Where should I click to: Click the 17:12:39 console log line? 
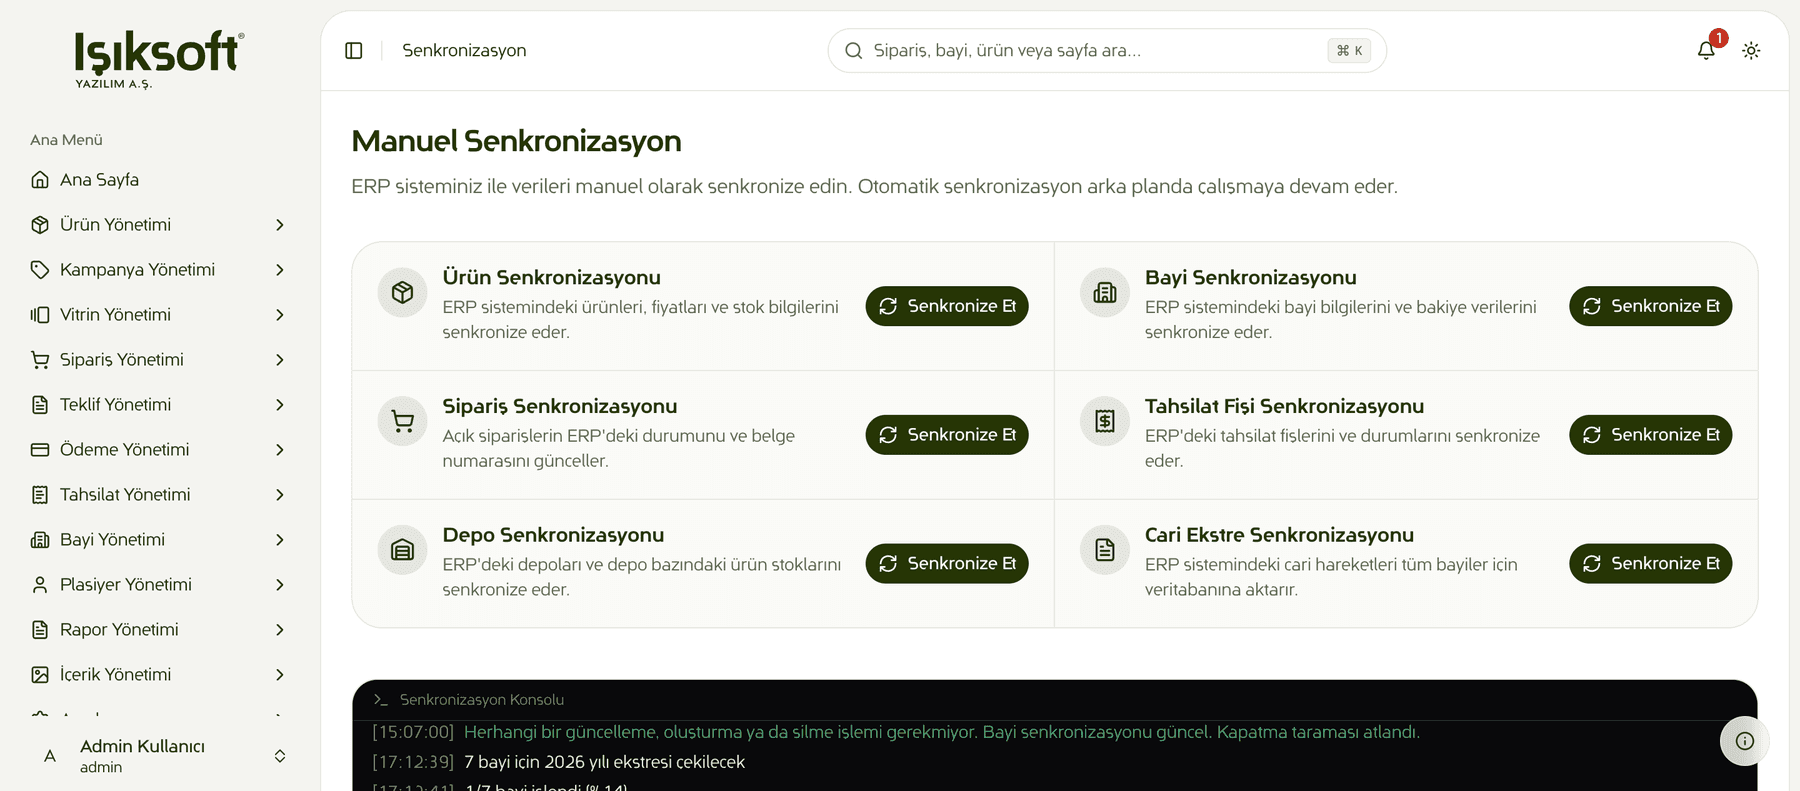coord(559,762)
